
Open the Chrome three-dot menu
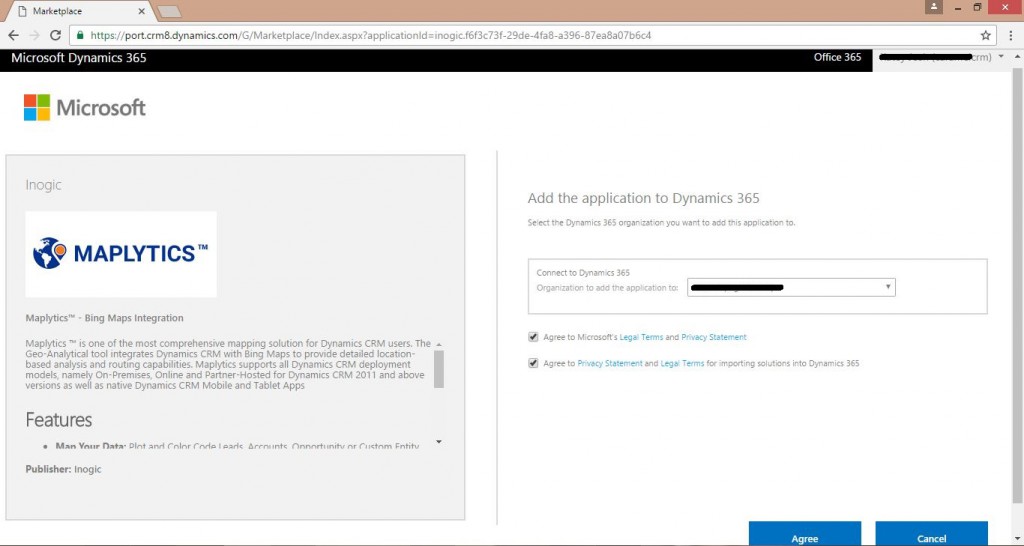click(x=1010, y=35)
